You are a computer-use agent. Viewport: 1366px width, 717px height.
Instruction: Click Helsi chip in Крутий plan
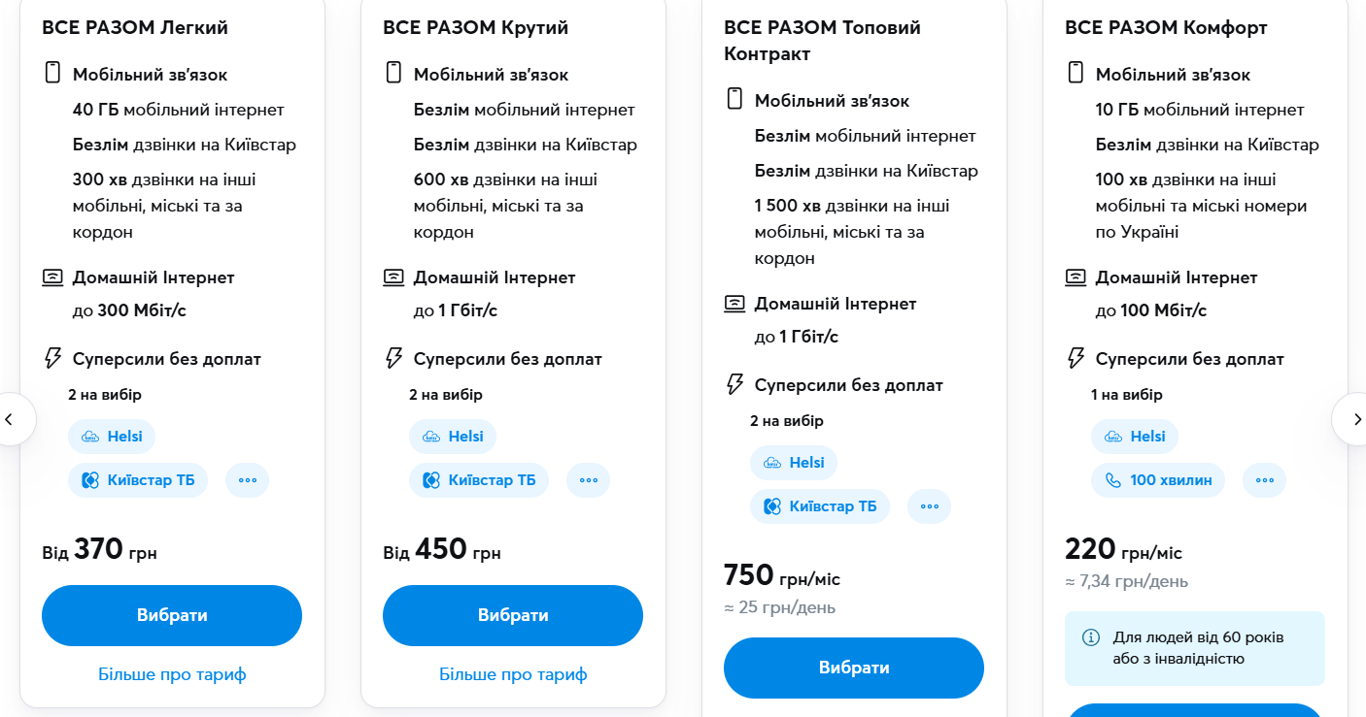pos(453,437)
